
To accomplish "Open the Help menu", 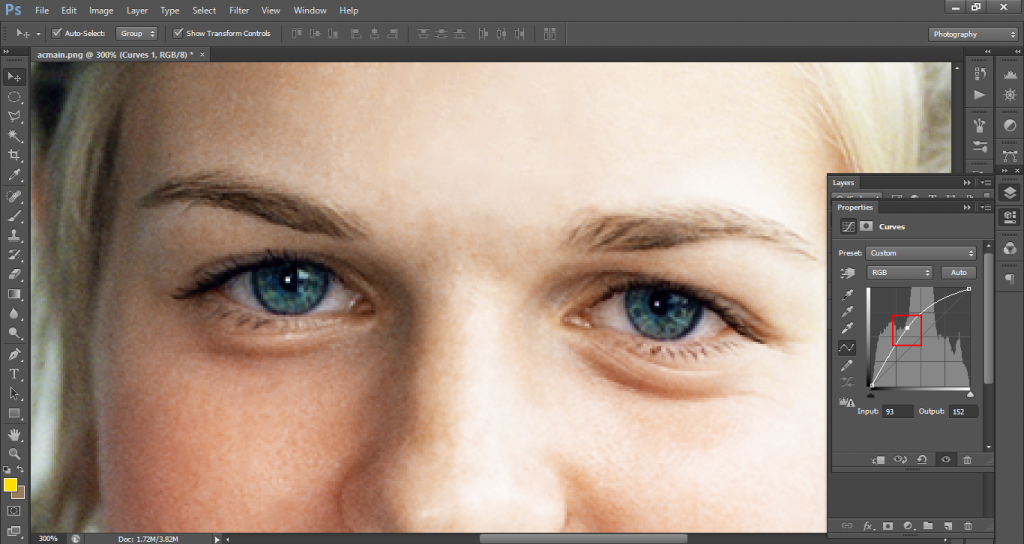I will 349,10.
